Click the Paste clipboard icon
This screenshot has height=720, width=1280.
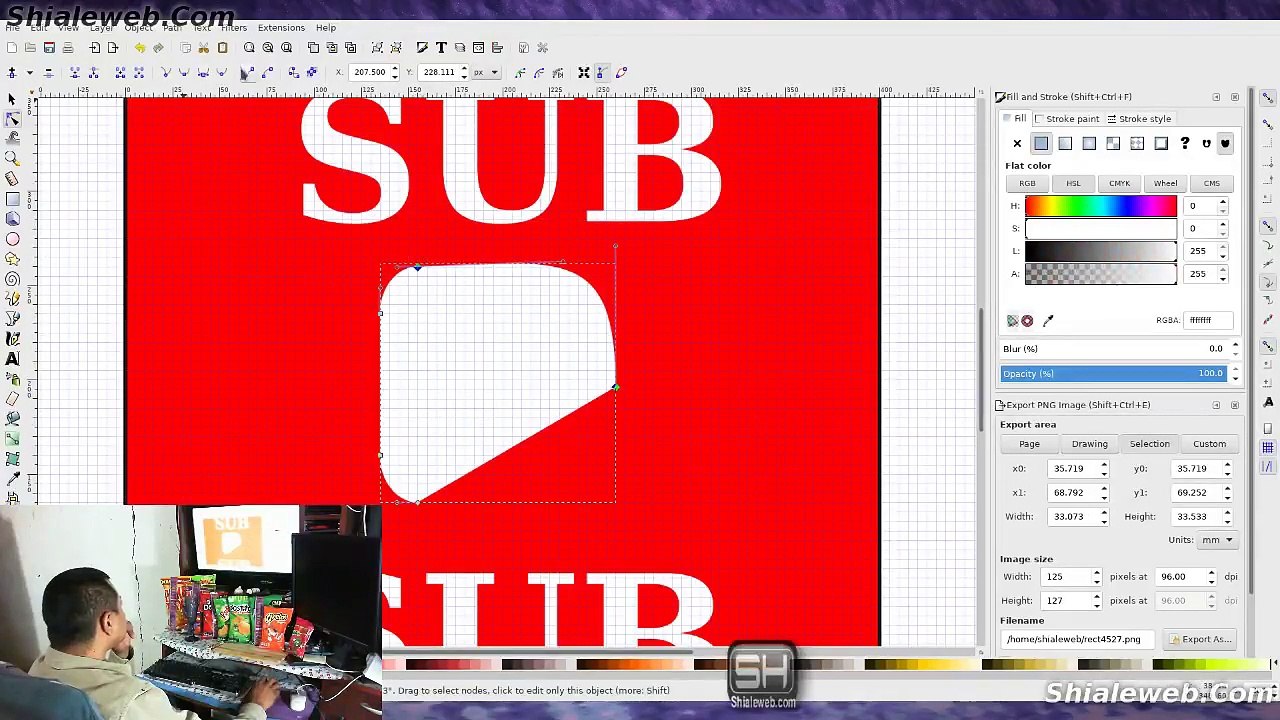(x=222, y=48)
